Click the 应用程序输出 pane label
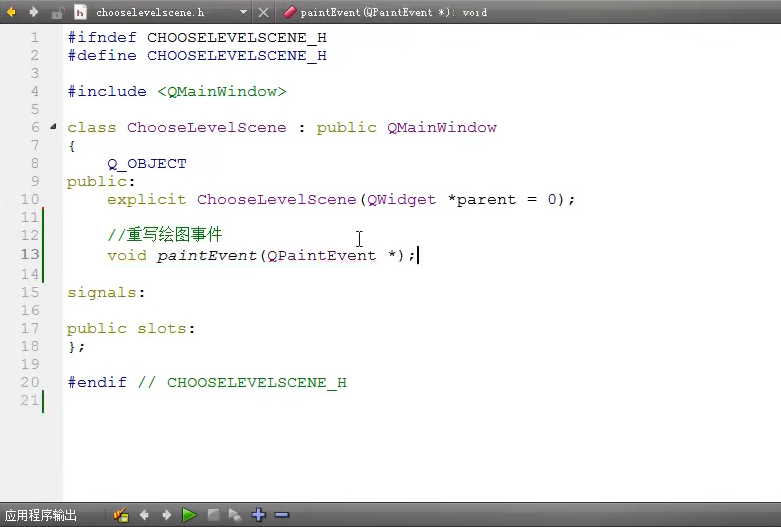The height and width of the screenshot is (527, 781). [x=41, y=515]
